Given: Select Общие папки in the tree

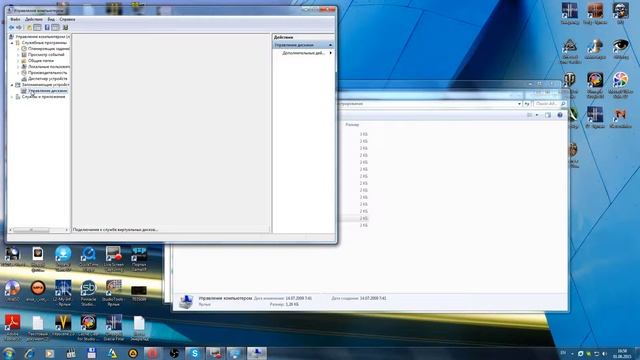Looking at the screenshot, I should tap(41, 60).
